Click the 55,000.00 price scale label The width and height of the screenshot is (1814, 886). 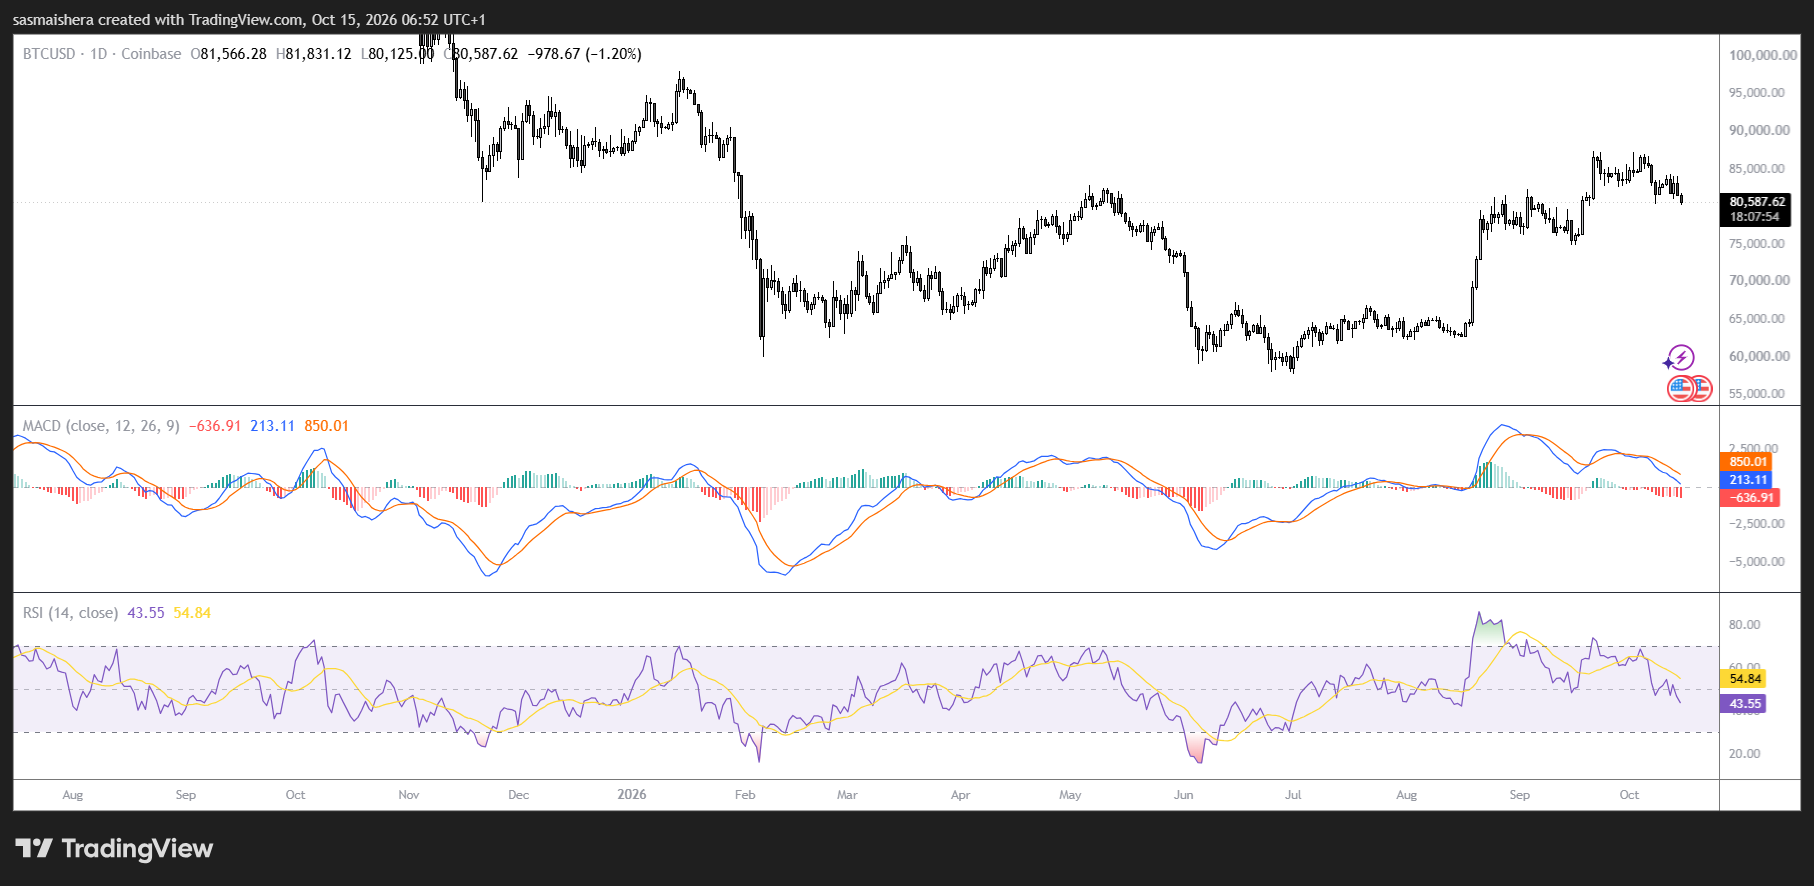pos(1757,394)
